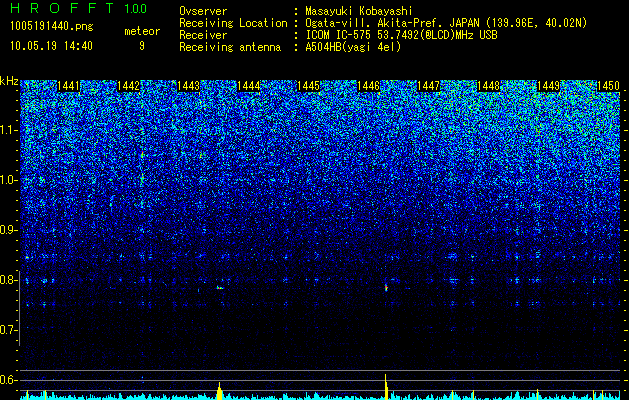The image size is (629, 400).
Task: Click the 0.7 frequency axis label
Action: [8, 330]
